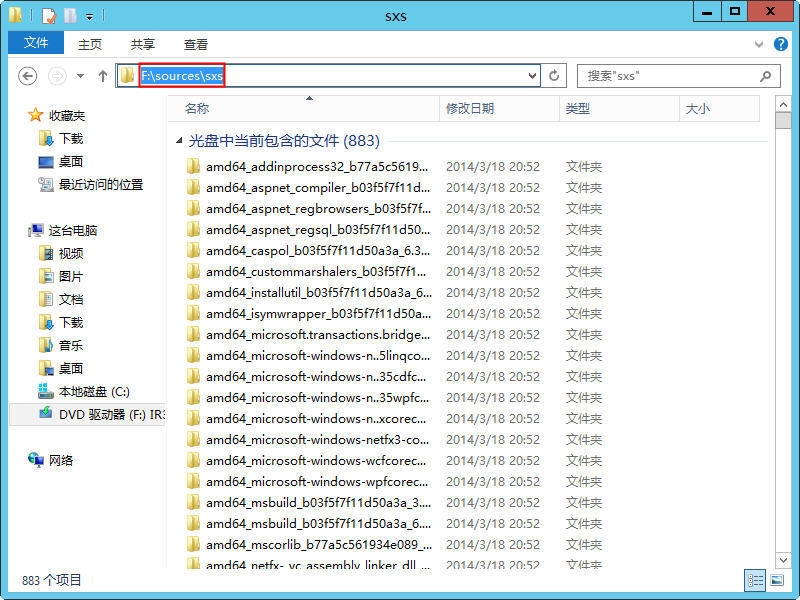The height and width of the screenshot is (600, 800).
Task: Sort by the 名称 column header
Action: pyautogui.click(x=303, y=108)
